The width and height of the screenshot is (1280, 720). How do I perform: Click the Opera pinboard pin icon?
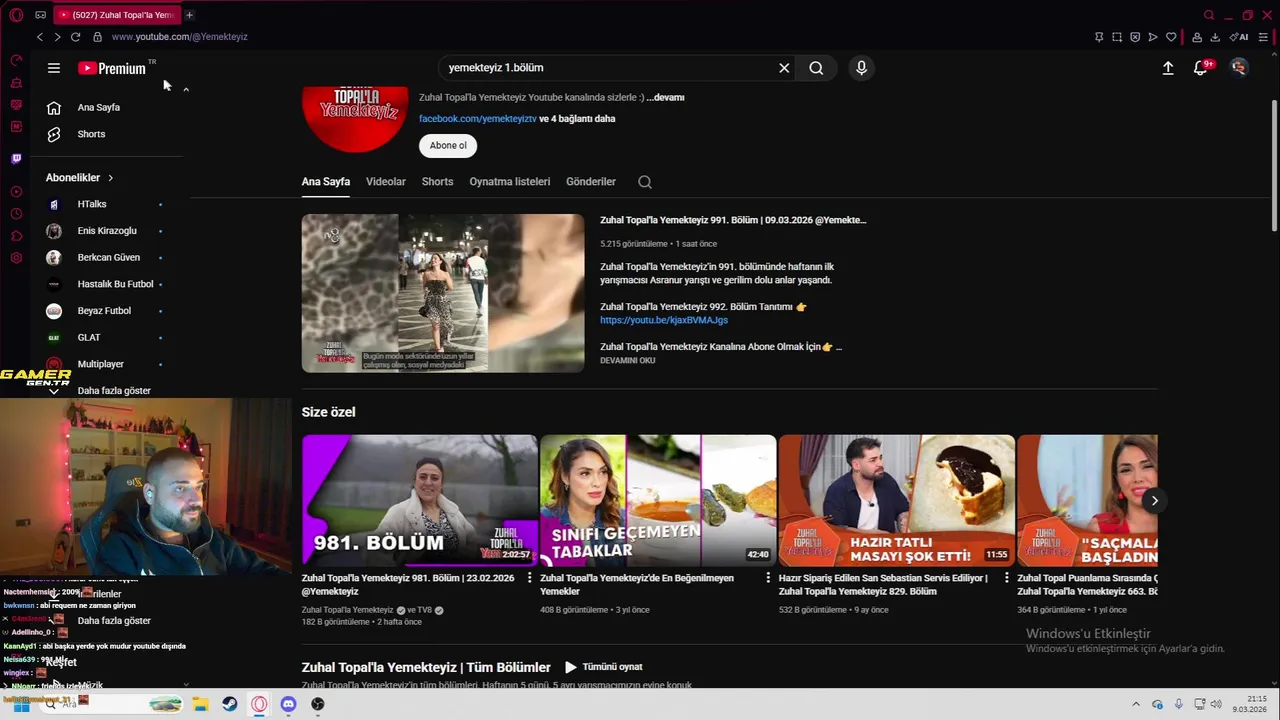(1099, 37)
